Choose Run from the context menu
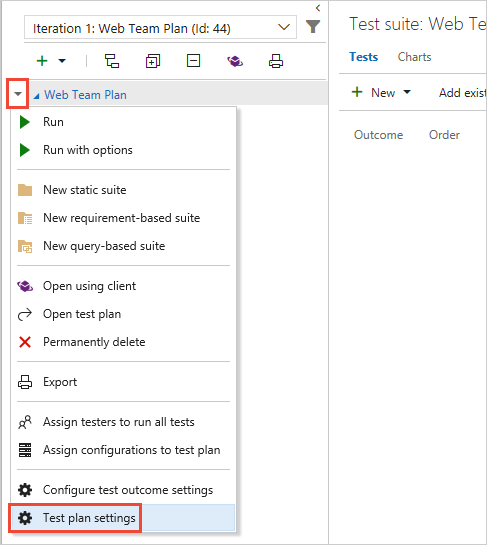This screenshot has width=487, height=545. (x=123, y=122)
